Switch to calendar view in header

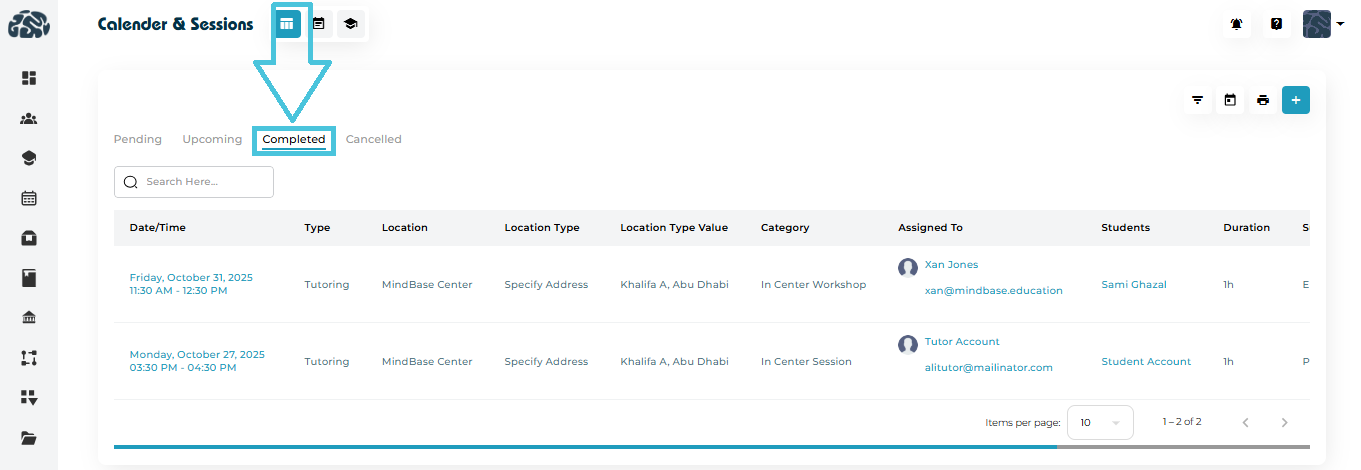click(x=318, y=23)
